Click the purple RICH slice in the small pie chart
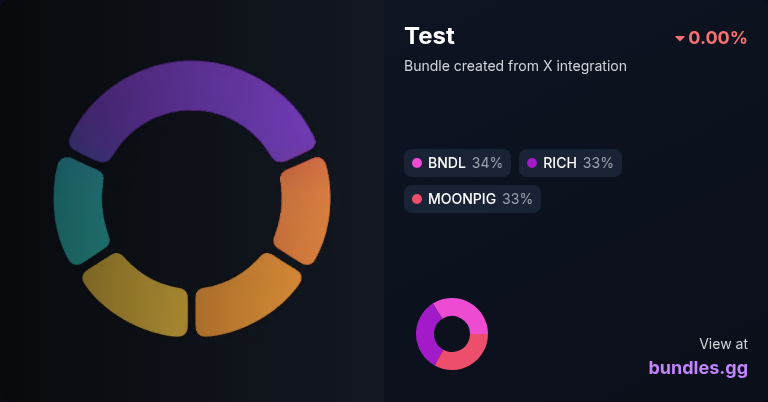 pyautogui.click(x=426, y=334)
